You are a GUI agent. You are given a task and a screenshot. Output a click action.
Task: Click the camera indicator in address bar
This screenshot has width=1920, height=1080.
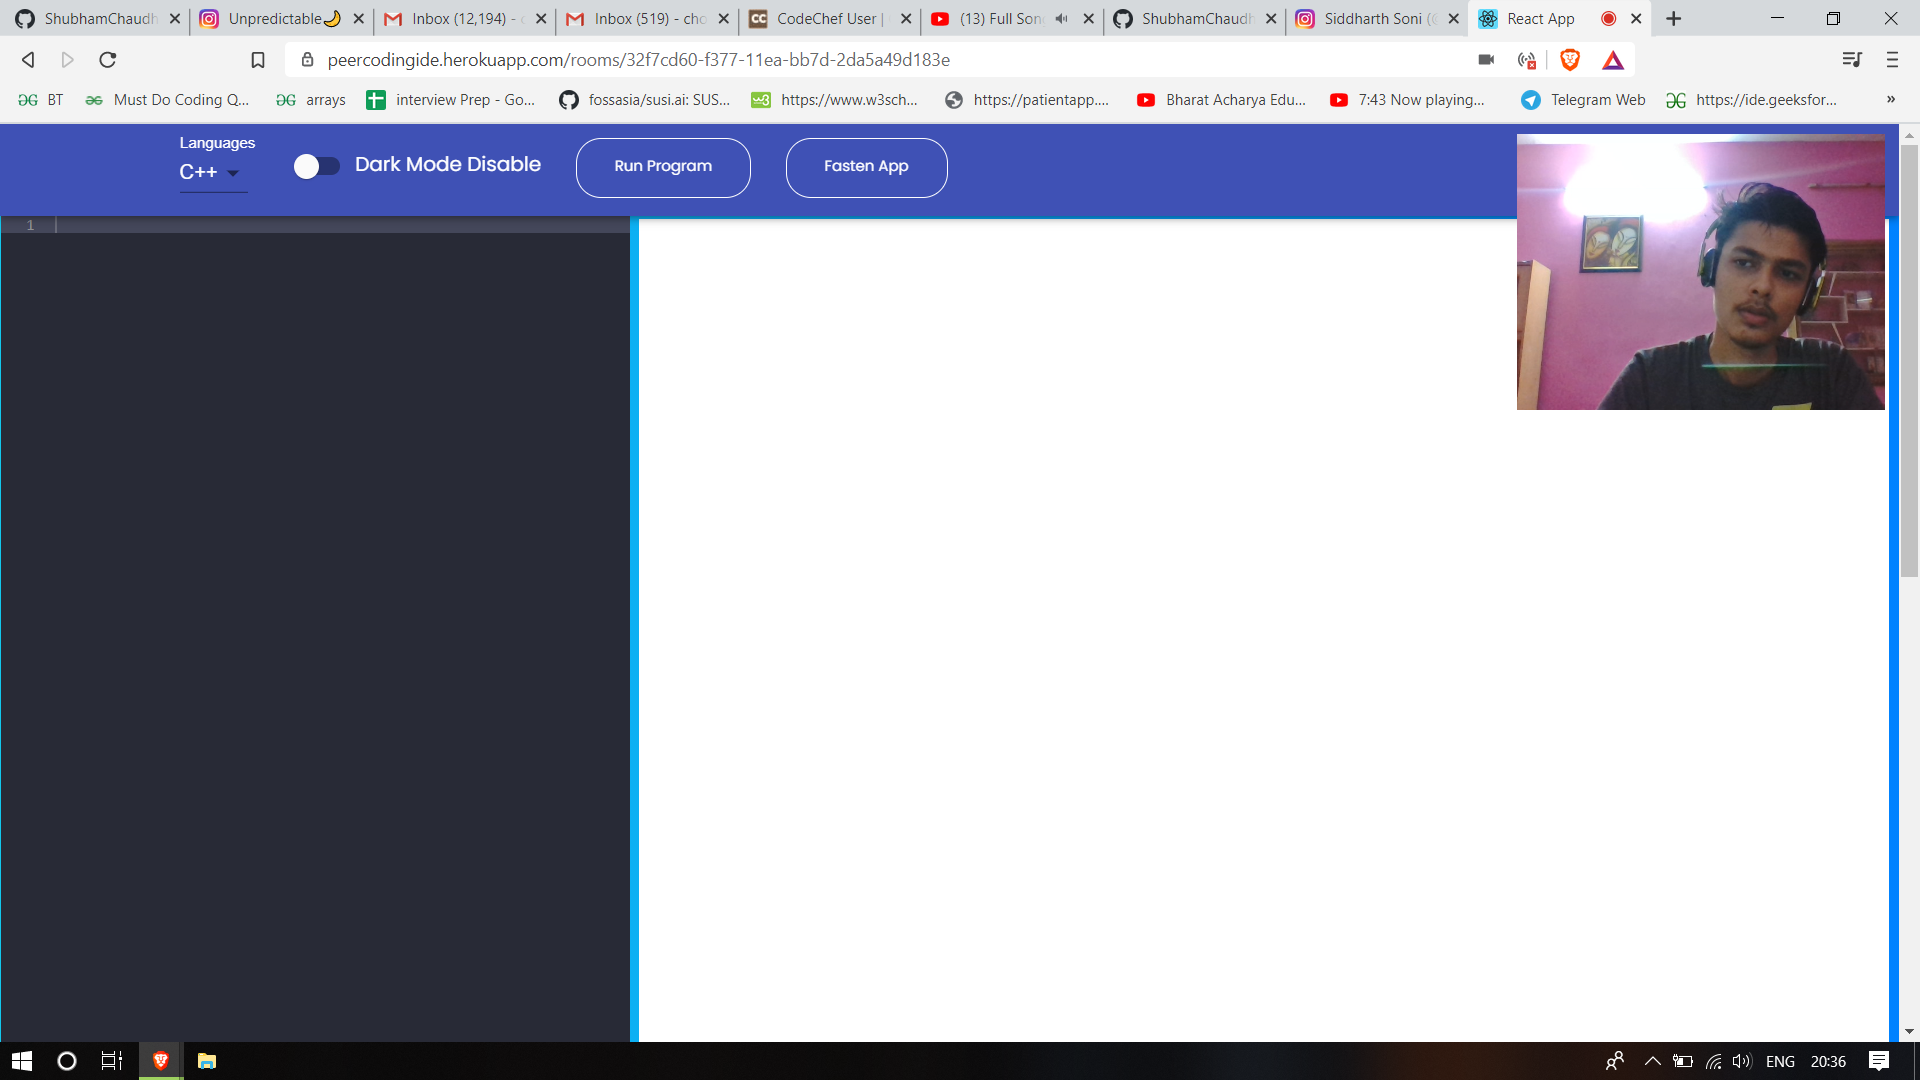1486,60
